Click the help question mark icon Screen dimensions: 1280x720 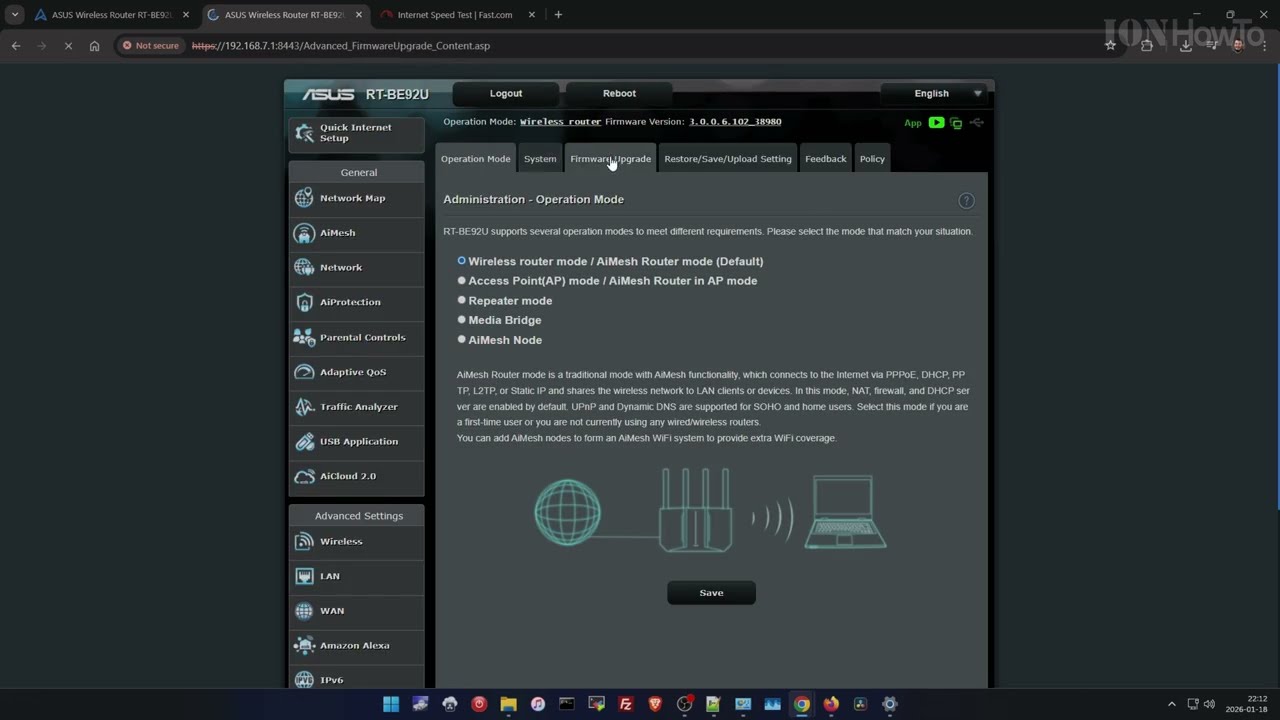[x=966, y=201]
